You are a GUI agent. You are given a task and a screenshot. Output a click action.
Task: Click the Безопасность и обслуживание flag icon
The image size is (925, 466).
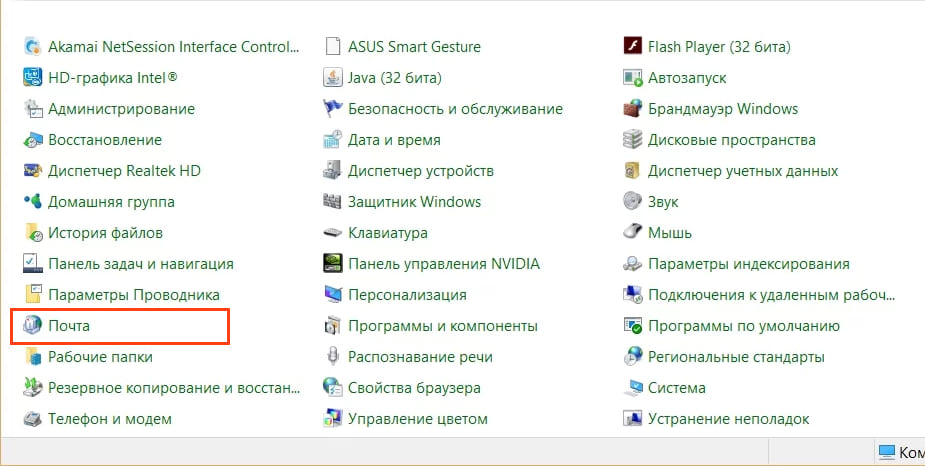click(333, 109)
